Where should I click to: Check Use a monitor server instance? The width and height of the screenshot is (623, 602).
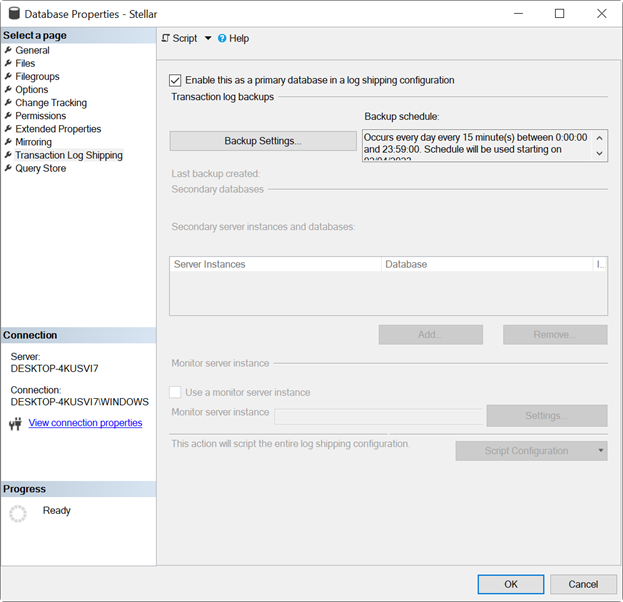pyautogui.click(x=175, y=392)
